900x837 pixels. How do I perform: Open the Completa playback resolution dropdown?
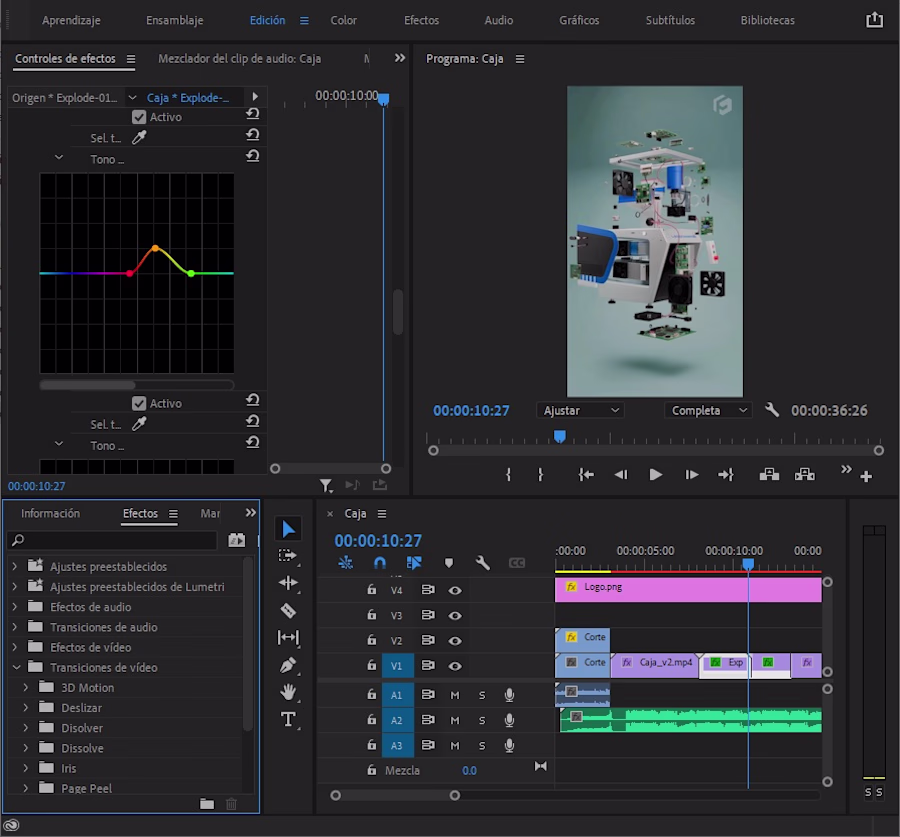(x=708, y=410)
